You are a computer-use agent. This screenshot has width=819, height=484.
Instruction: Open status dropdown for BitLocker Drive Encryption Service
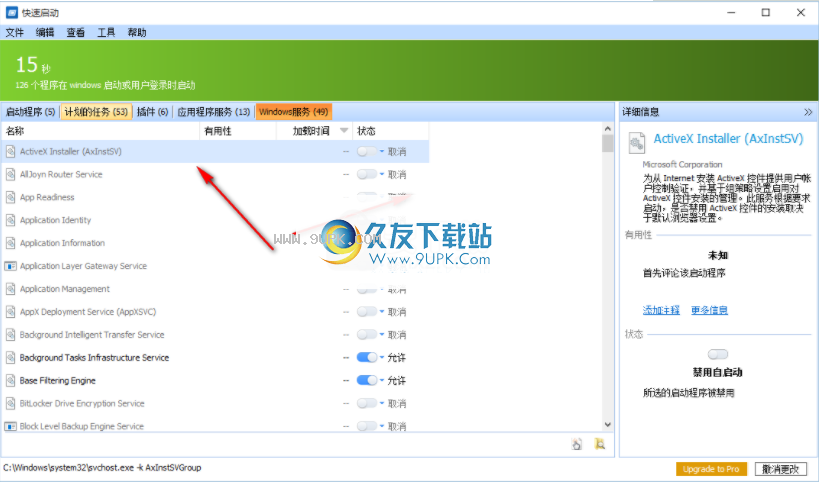382,404
